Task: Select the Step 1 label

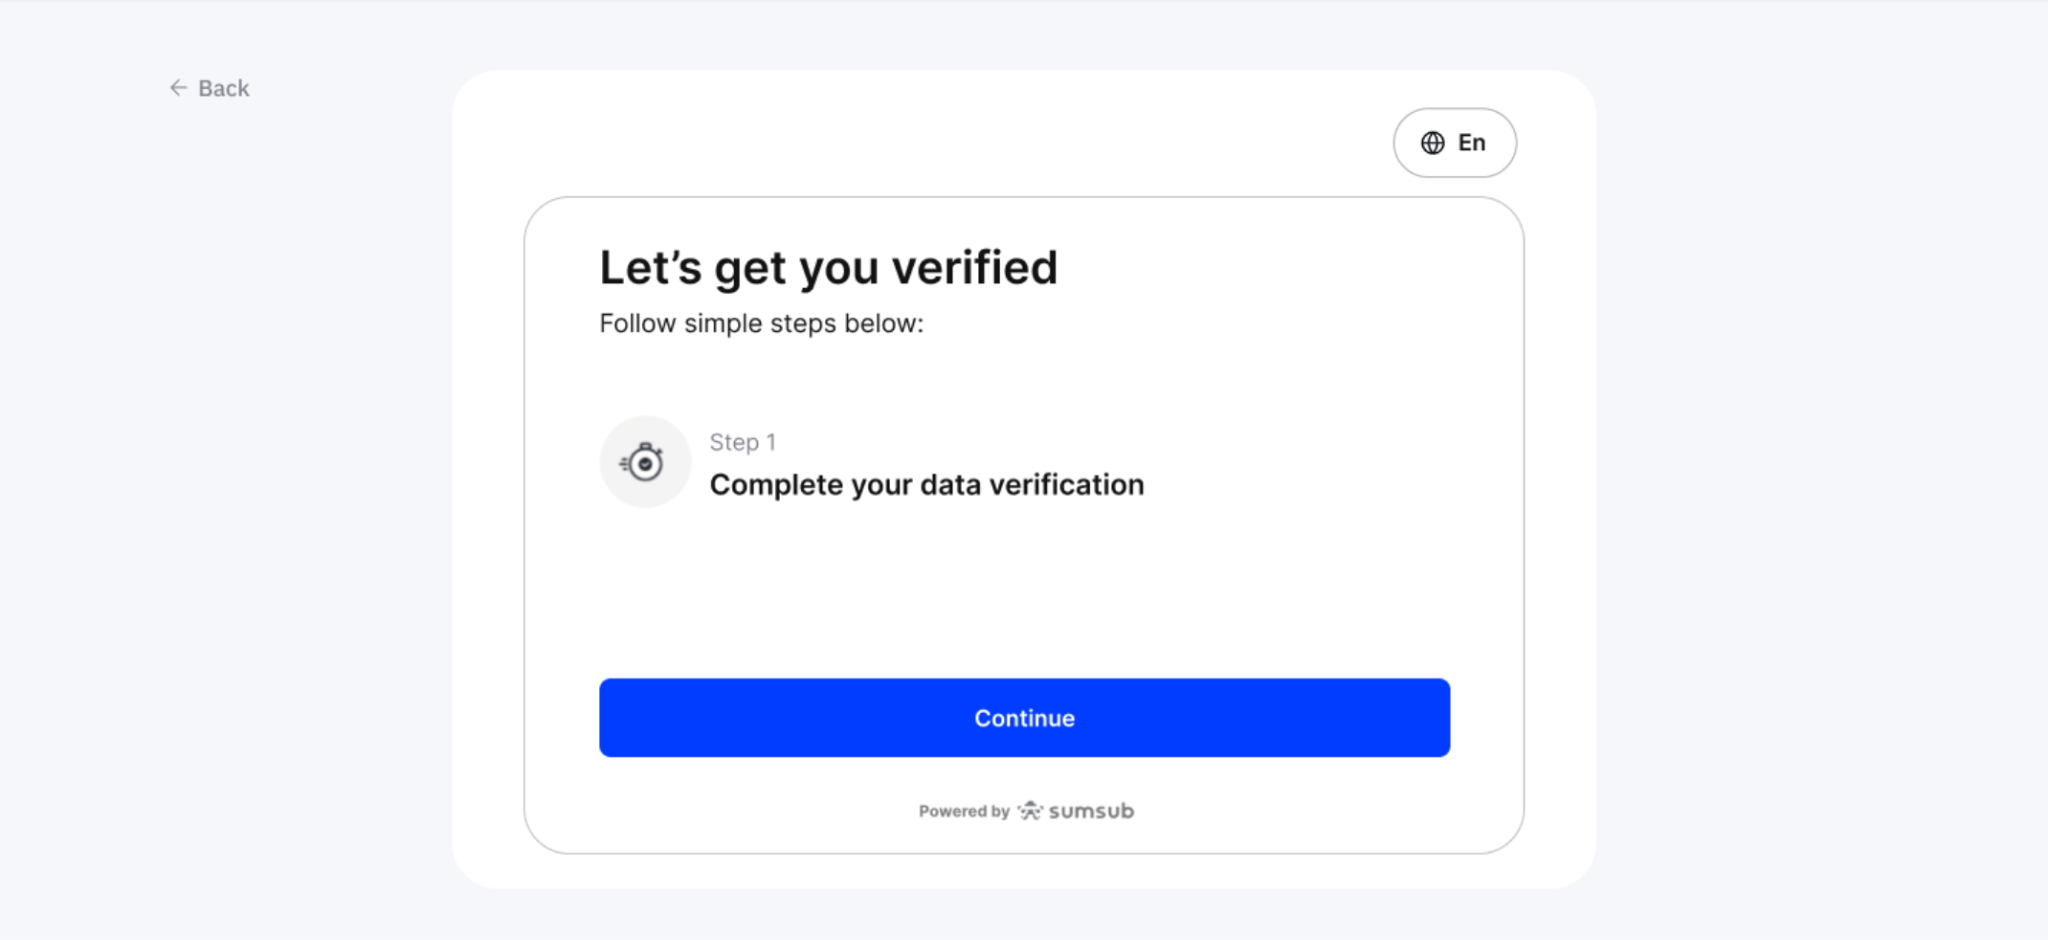Action: pyautogui.click(x=742, y=442)
